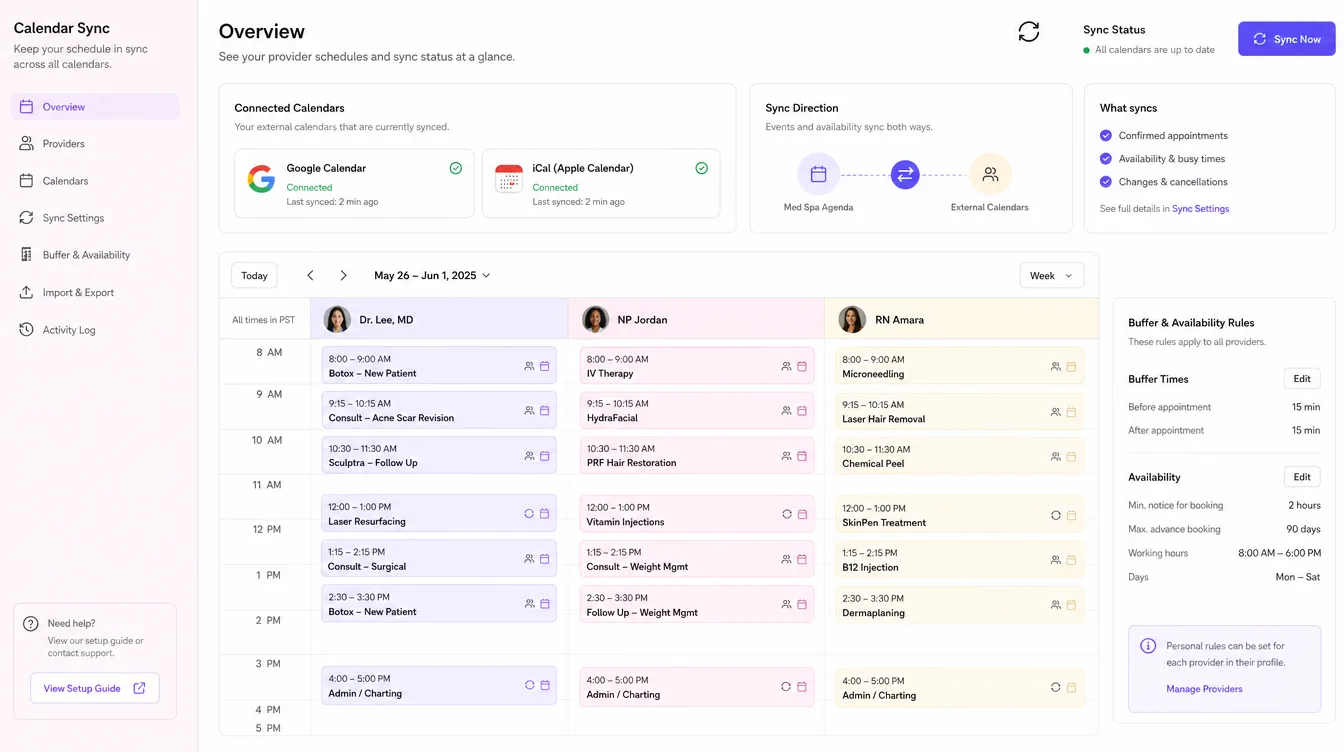This screenshot has height=752, width=1344.
Task: Go to previous week arrow
Action: pos(310,275)
